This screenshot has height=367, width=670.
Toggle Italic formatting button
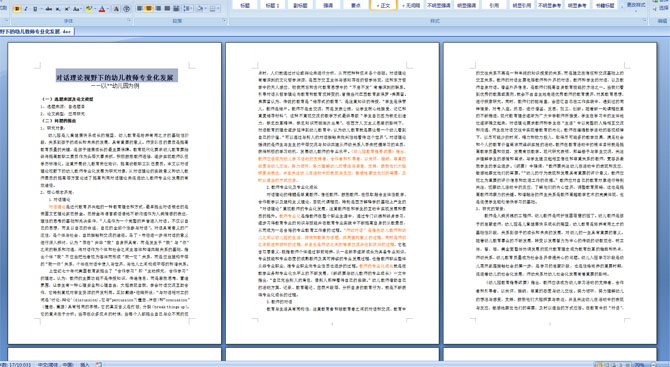(26, 9)
